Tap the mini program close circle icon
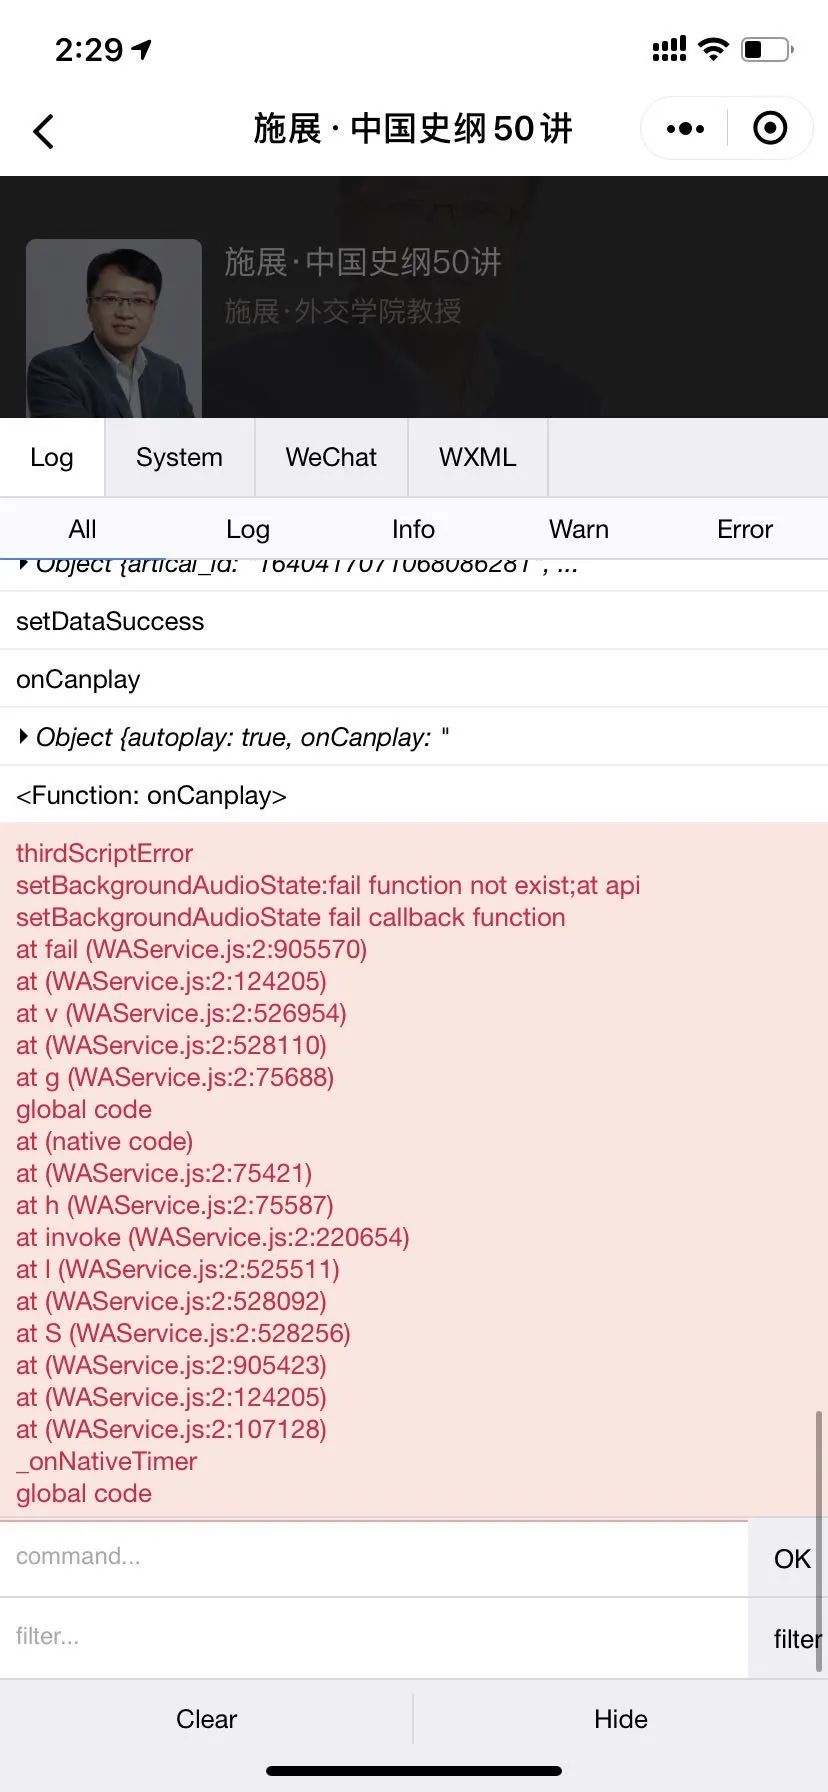The width and height of the screenshot is (828, 1792). coord(770,129)
